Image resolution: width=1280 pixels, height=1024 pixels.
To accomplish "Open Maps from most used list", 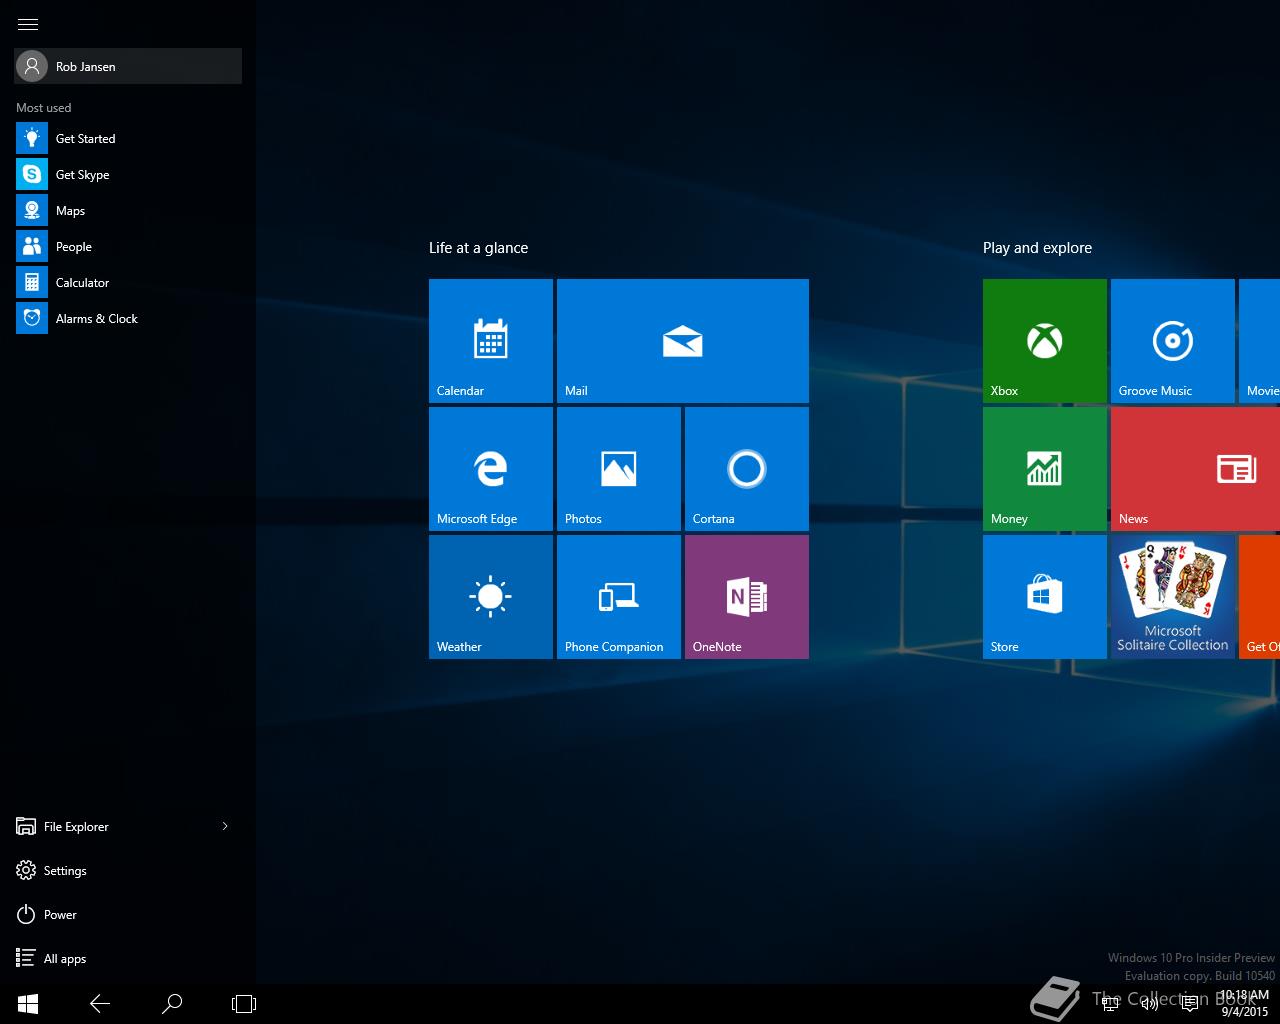I will (x=128, y=210).
